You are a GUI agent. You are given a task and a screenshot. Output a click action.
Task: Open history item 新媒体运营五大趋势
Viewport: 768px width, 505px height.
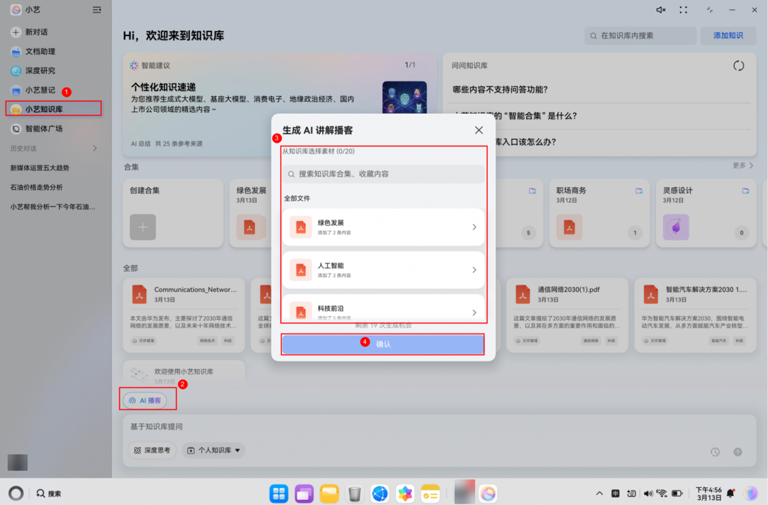40,168
